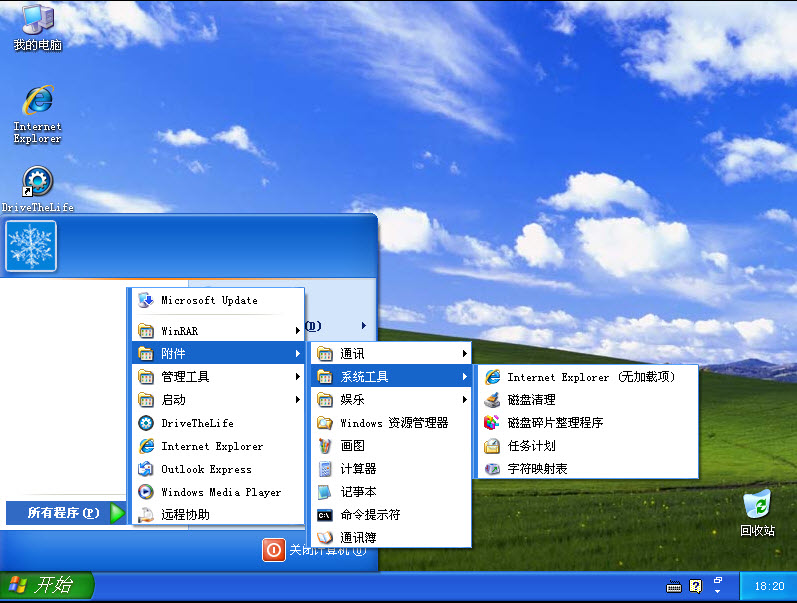Click the IE (无加载项) icon in 系统工具
Screen dimensions: 797x603
click(x=492, y=377)
